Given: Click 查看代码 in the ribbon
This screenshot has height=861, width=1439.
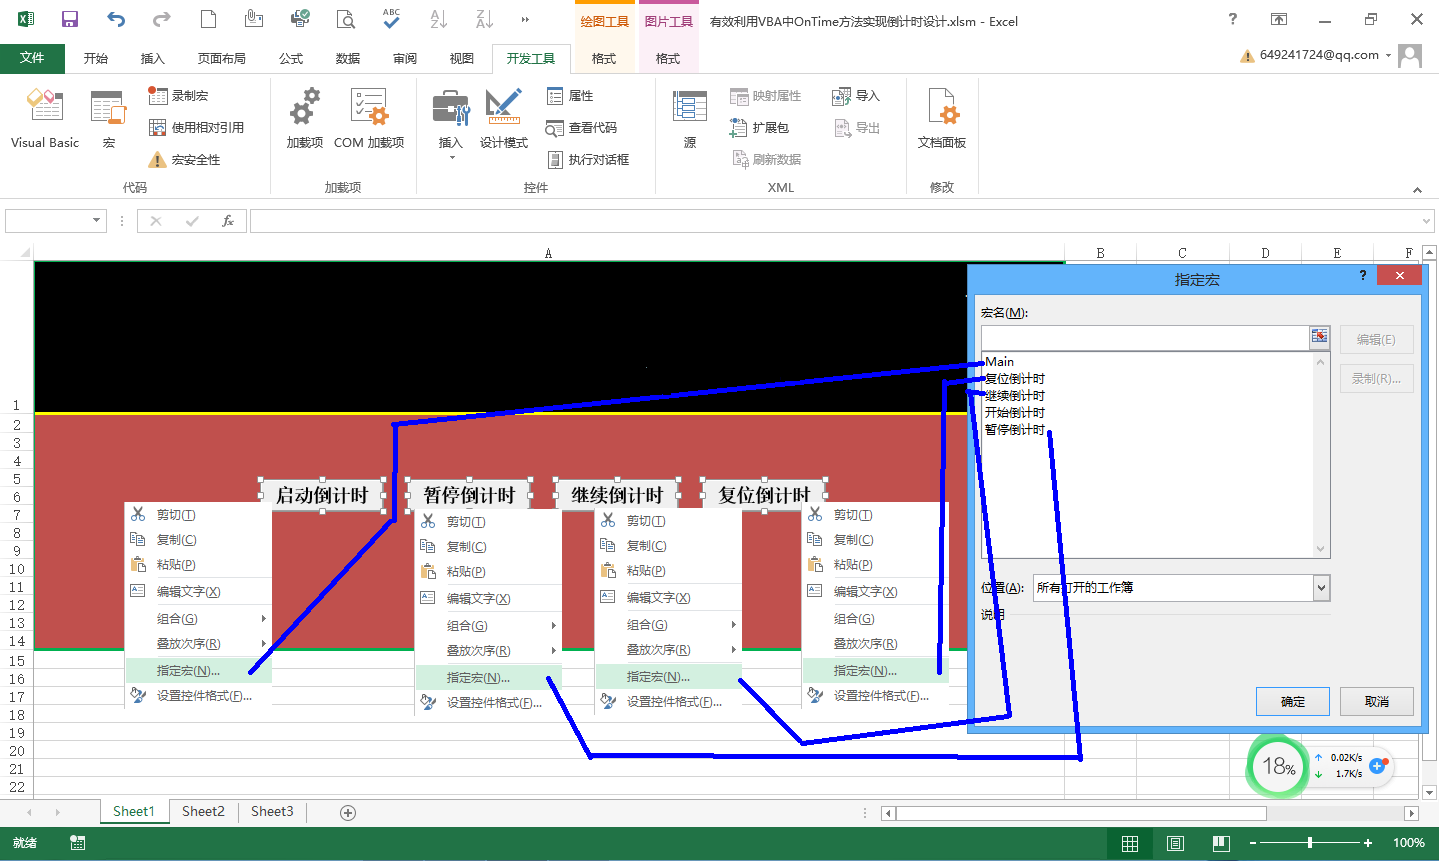Looking at the screenshot, I should pyautogui.click(x=581, y=128).
